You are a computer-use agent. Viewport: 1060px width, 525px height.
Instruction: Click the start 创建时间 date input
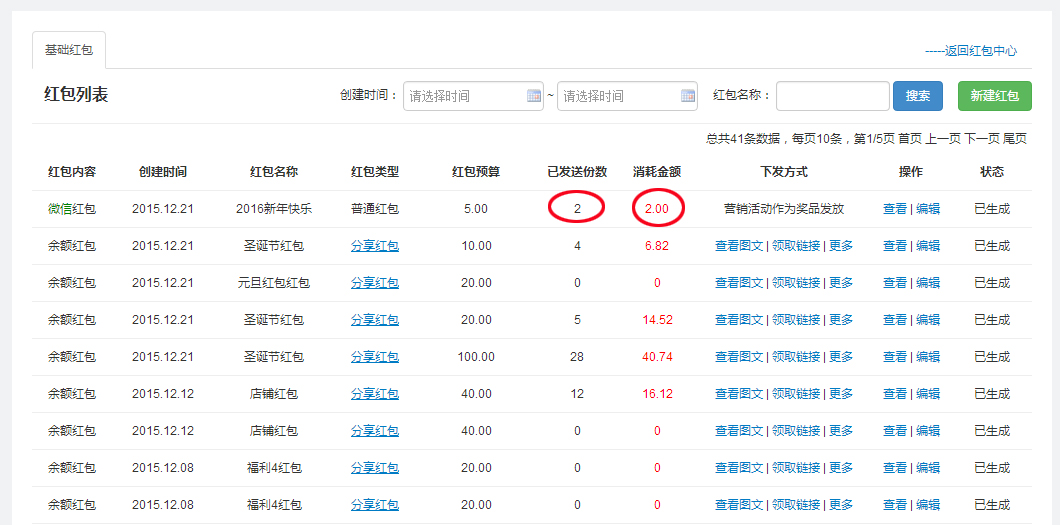[x=464, y=96]
